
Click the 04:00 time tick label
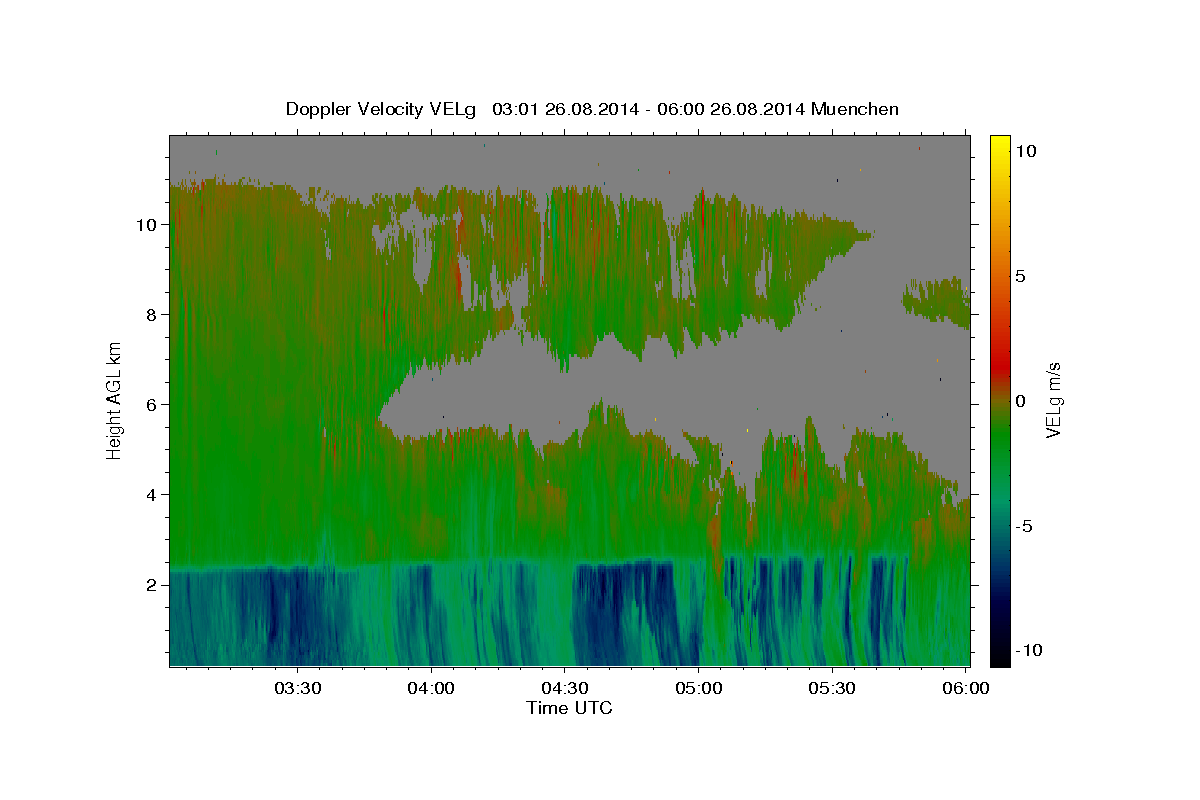[x=431, y=689]
